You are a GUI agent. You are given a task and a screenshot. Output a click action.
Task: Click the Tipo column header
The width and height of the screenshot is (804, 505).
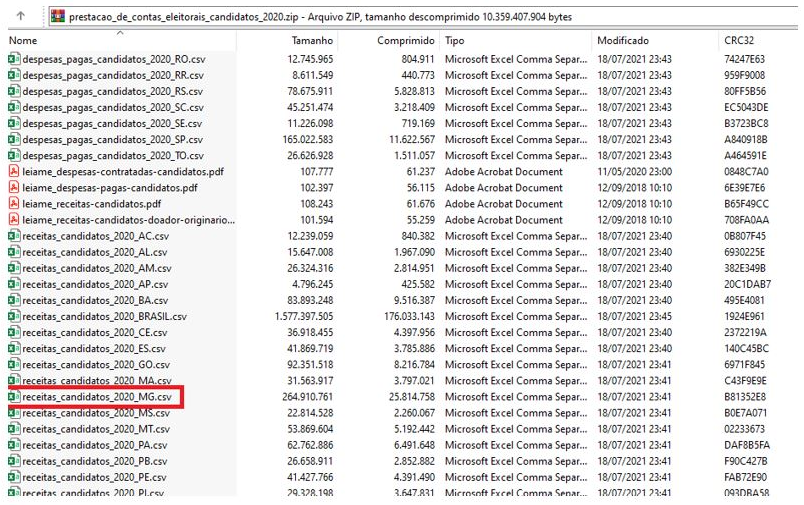tap(455, 41)
